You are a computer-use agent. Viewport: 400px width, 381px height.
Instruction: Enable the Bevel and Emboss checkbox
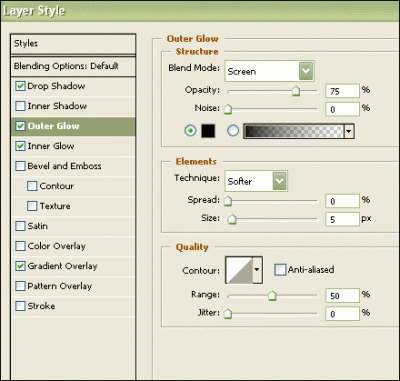20,166
